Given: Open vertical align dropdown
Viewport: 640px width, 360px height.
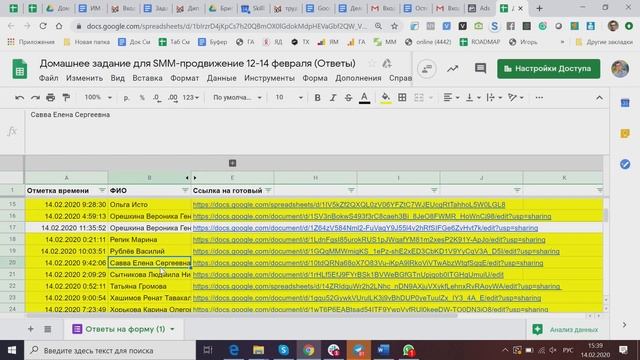Looking at the screenshot, I should tap(473, 98).
